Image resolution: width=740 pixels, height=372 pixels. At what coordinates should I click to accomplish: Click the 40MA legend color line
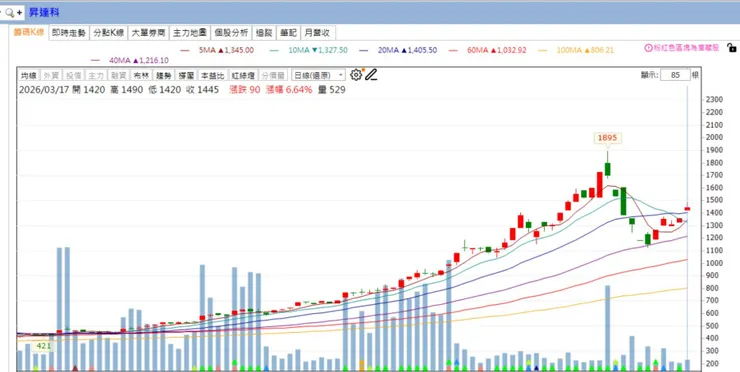tap(95, 60)
